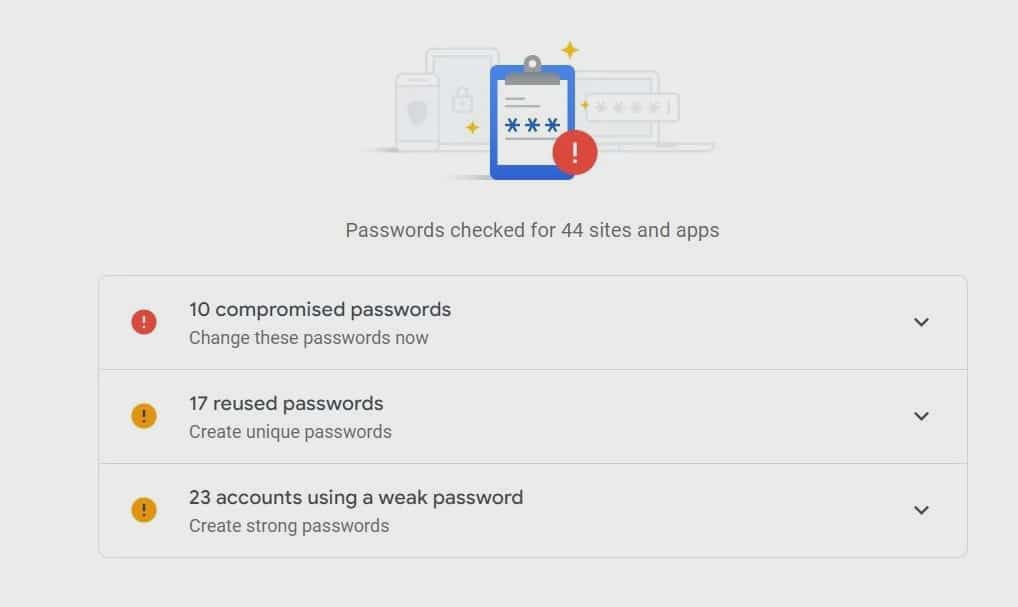Expand the reused passwords chevron

coord(921,416)
